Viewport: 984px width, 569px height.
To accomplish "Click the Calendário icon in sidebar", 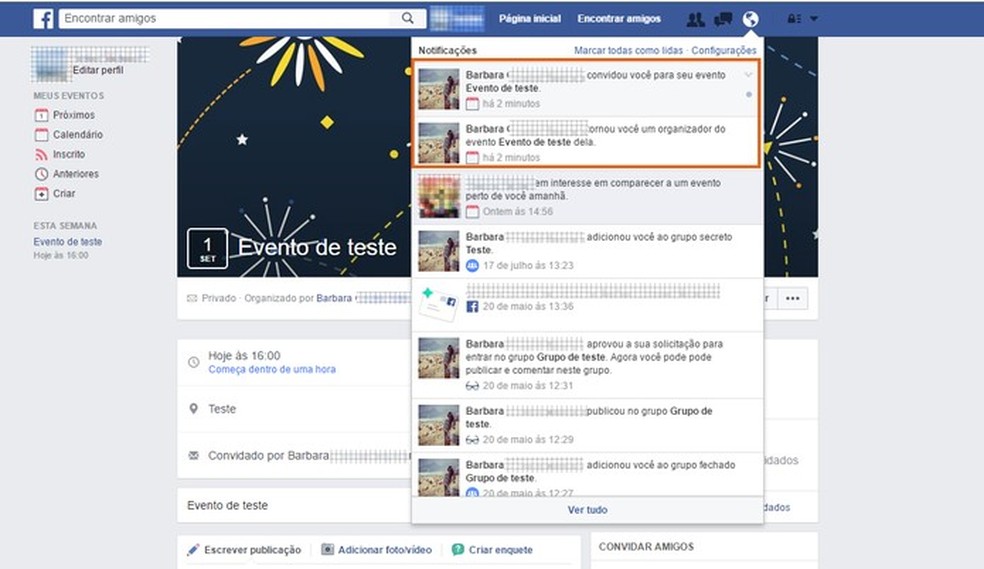I will [41, 135].
